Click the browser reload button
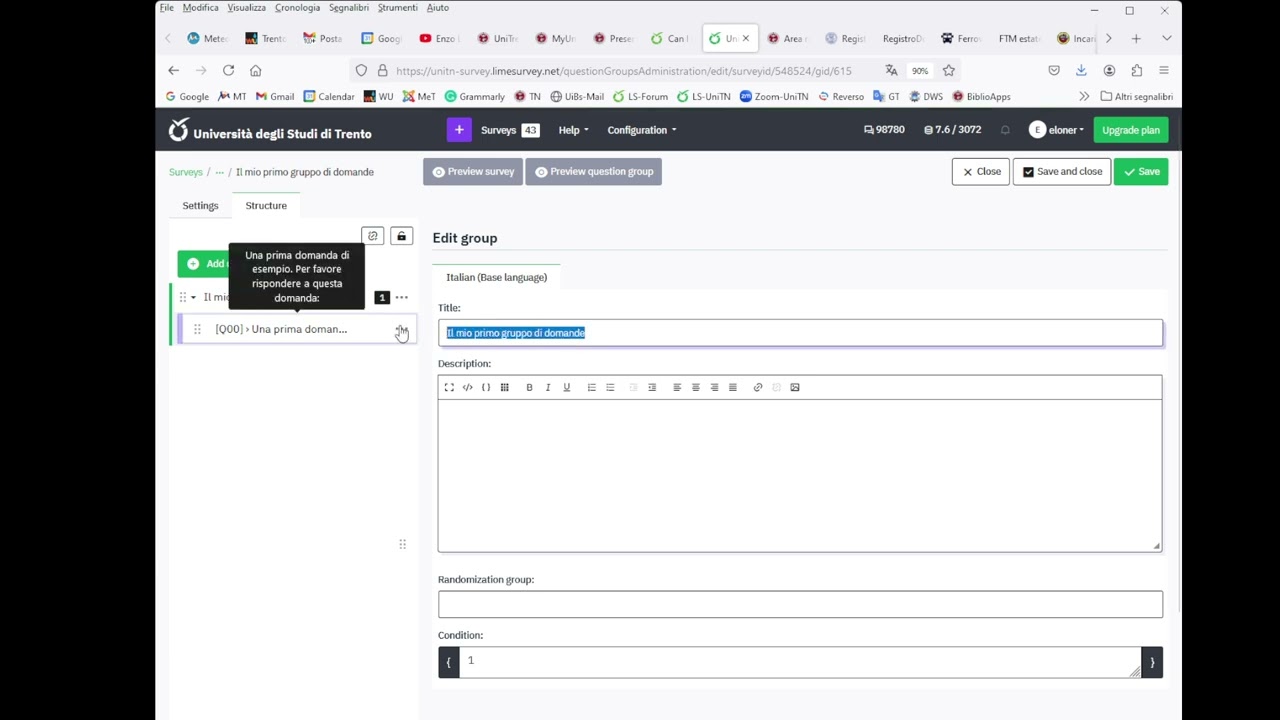The height and width of the screenshot is (720, 1280). 228,70
